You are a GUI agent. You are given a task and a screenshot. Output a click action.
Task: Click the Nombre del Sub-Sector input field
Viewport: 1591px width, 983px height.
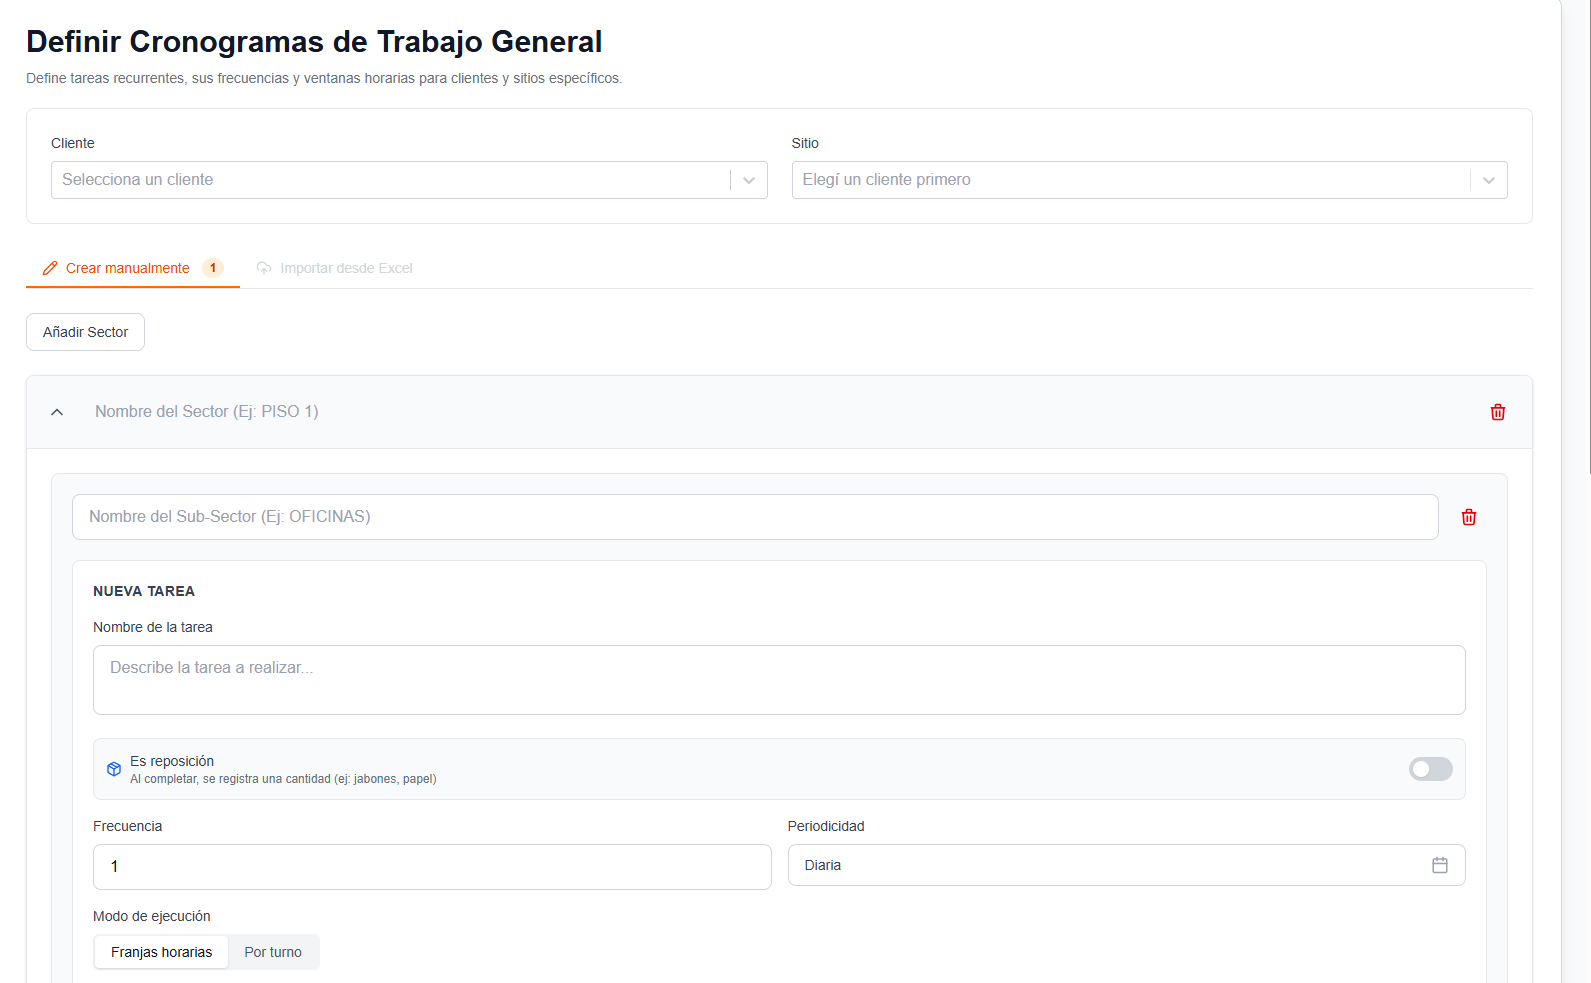pos(755,517)
